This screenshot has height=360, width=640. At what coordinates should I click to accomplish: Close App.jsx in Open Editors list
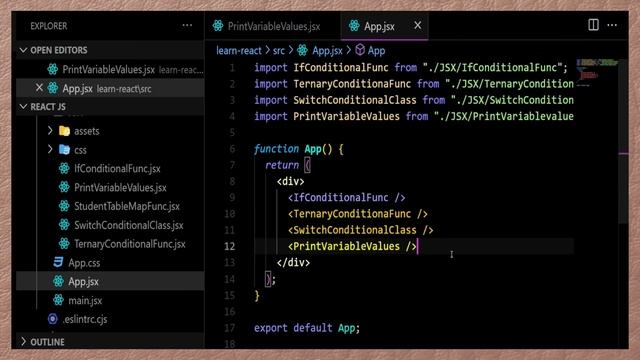click(x=39, y=88)
